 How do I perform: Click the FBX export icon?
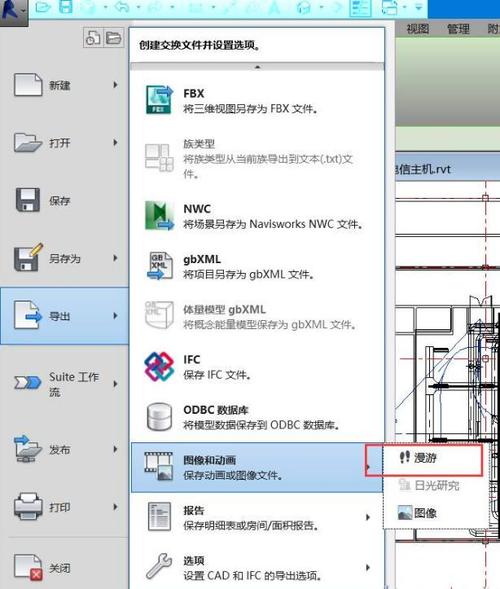point(159,100)
